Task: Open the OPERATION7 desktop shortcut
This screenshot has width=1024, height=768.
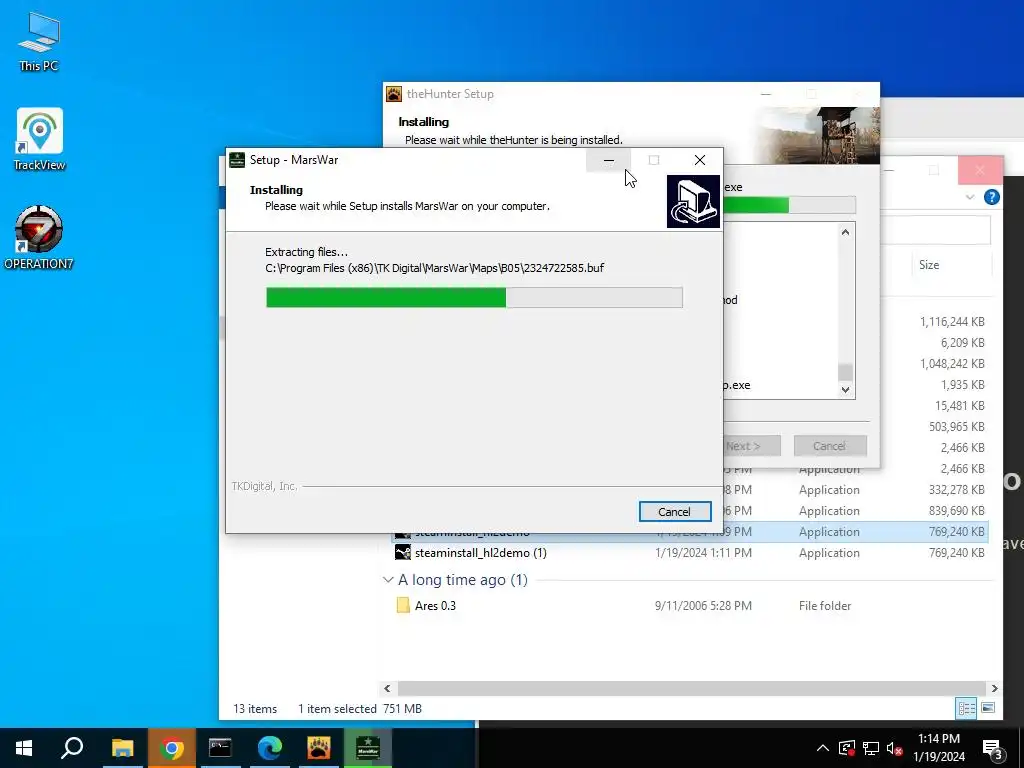Action: (x=39, y=237)
